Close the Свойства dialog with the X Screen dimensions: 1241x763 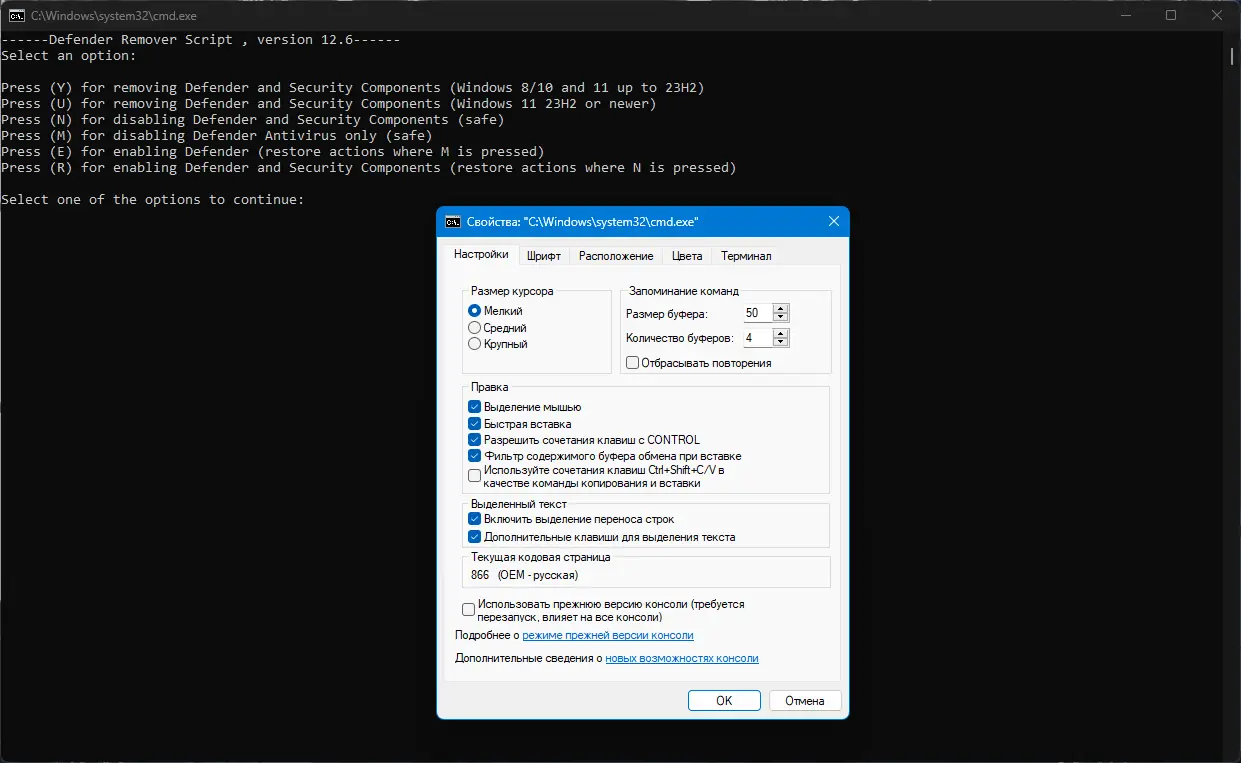pos(833,222)
